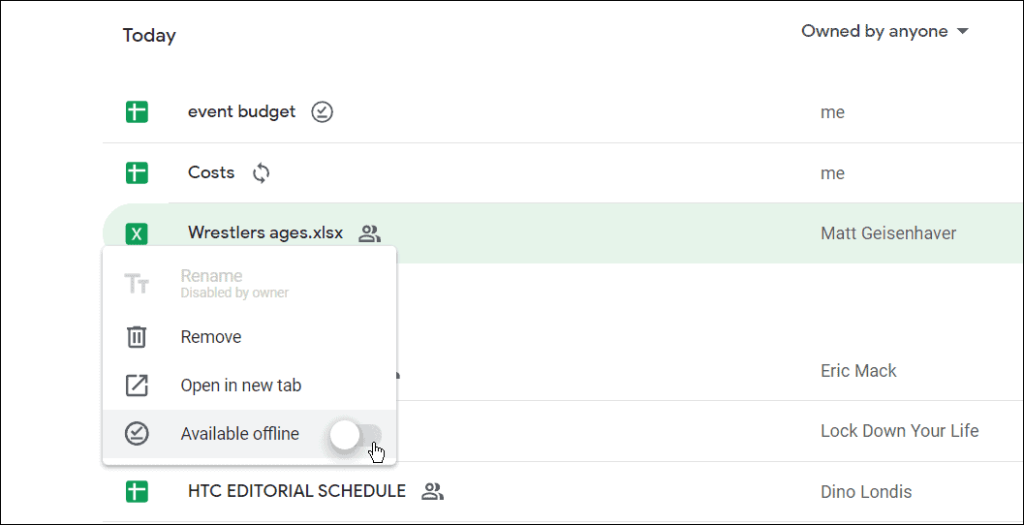Select the Available offline menu label
This screenshot has width=1024, height=525.
tap(240, 434)
